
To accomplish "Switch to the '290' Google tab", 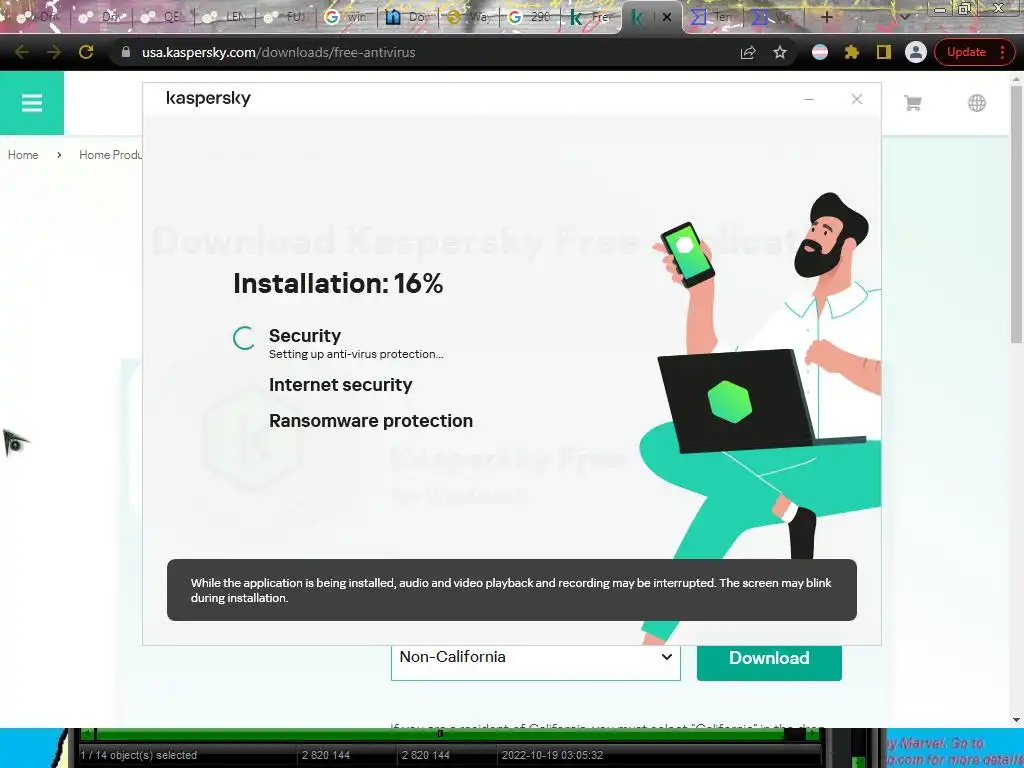I will (529, 17).
